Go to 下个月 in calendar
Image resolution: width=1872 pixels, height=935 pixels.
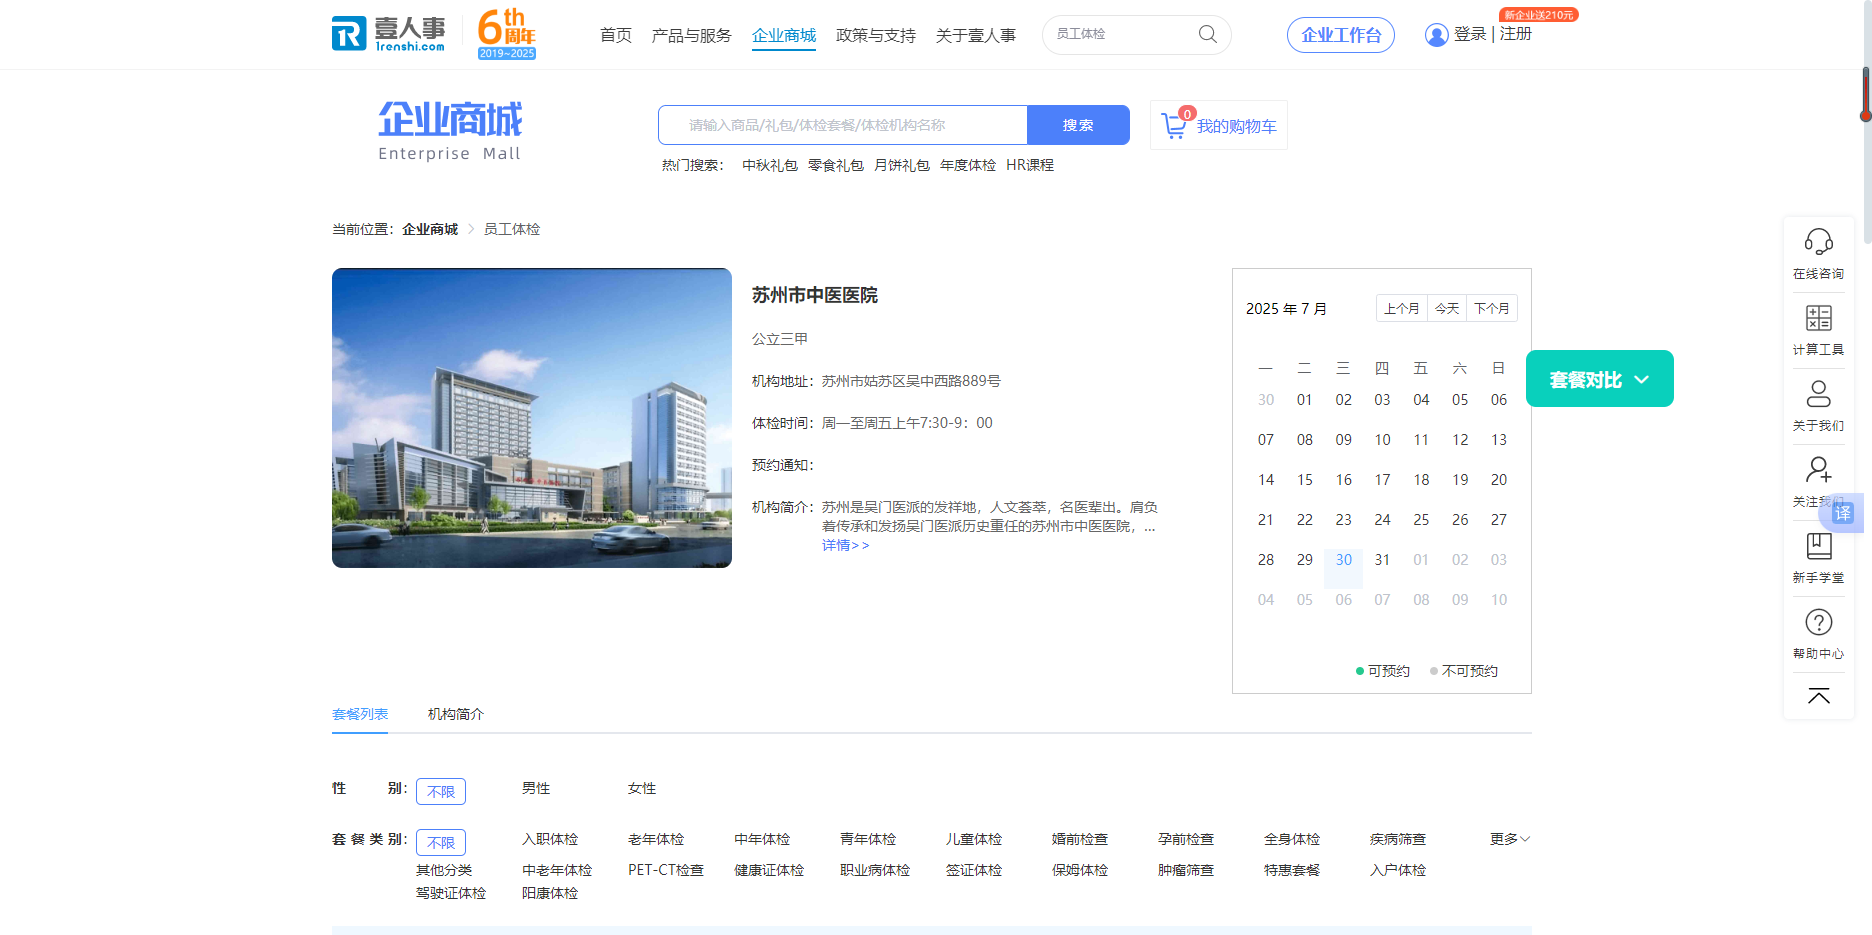coord(1492,308)
